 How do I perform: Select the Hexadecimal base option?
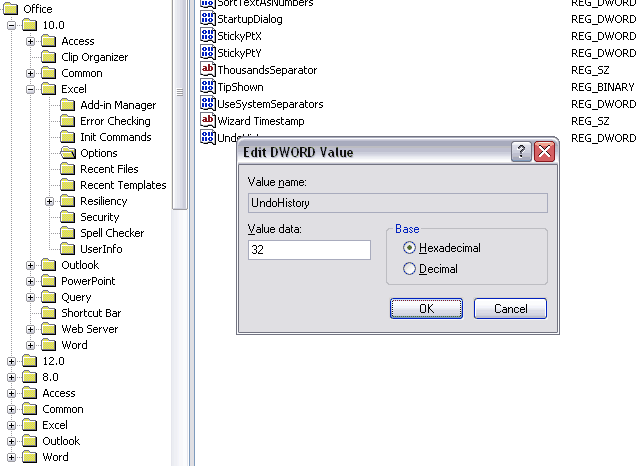coord(442,248)
